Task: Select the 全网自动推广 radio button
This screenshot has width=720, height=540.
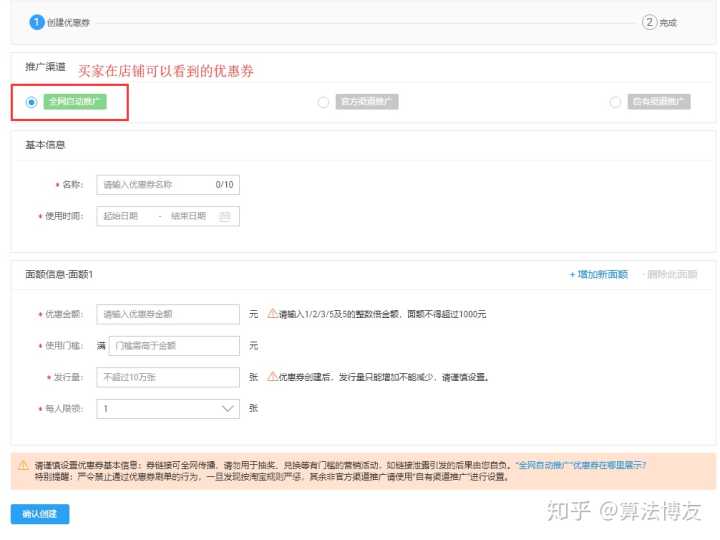Action: (32, 102)
